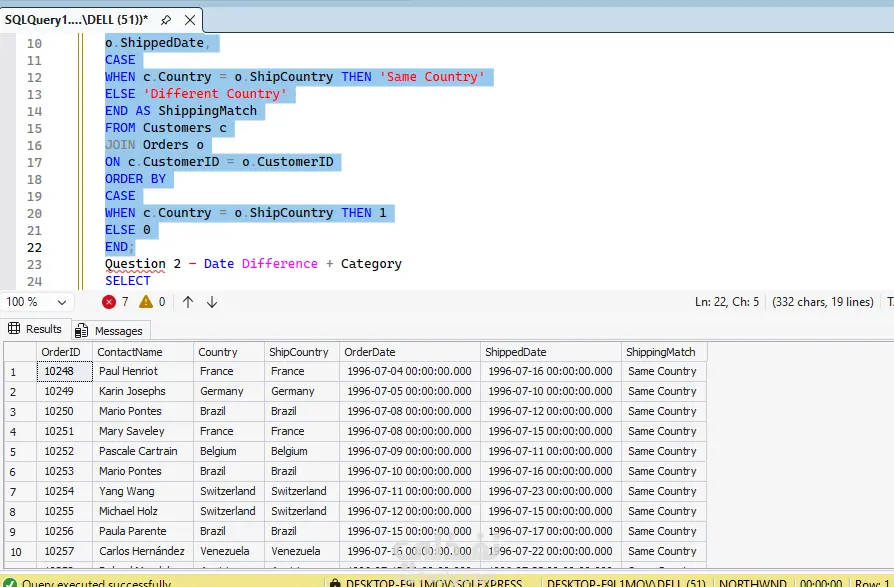The image size is (894, 587).
Task: Switch to the Messages tab
Action: click(x=118, y=331)
